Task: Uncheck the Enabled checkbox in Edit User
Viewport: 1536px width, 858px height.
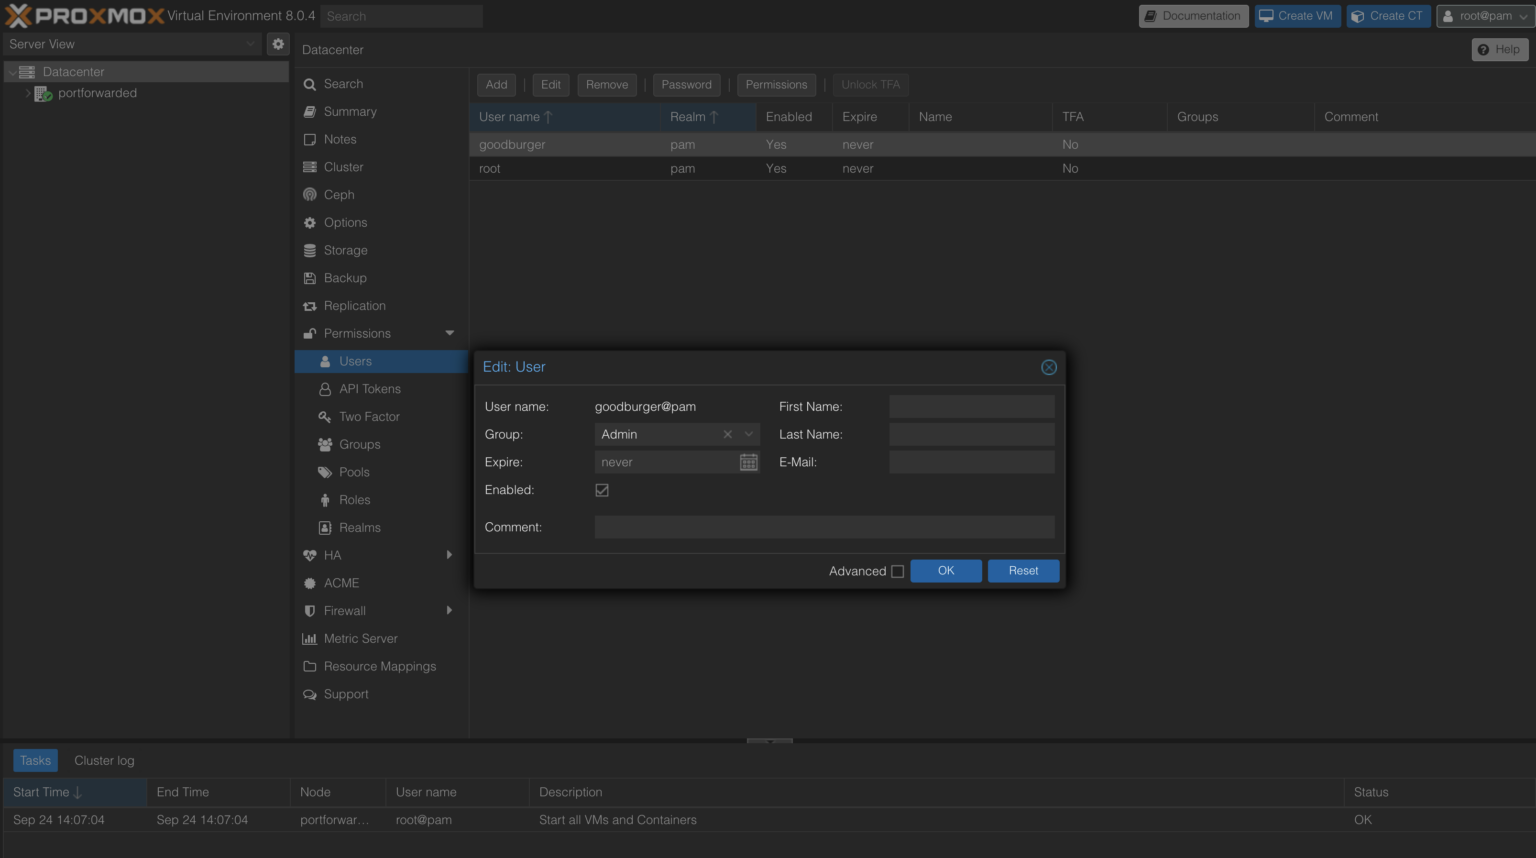Action: (x=602, y=490)
